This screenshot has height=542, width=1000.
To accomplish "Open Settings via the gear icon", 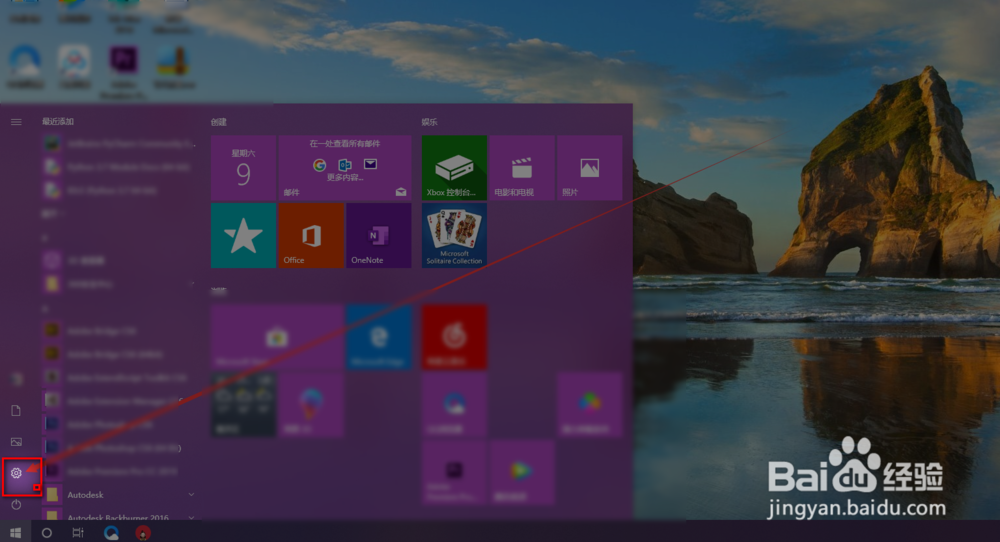I will (17, 473).
